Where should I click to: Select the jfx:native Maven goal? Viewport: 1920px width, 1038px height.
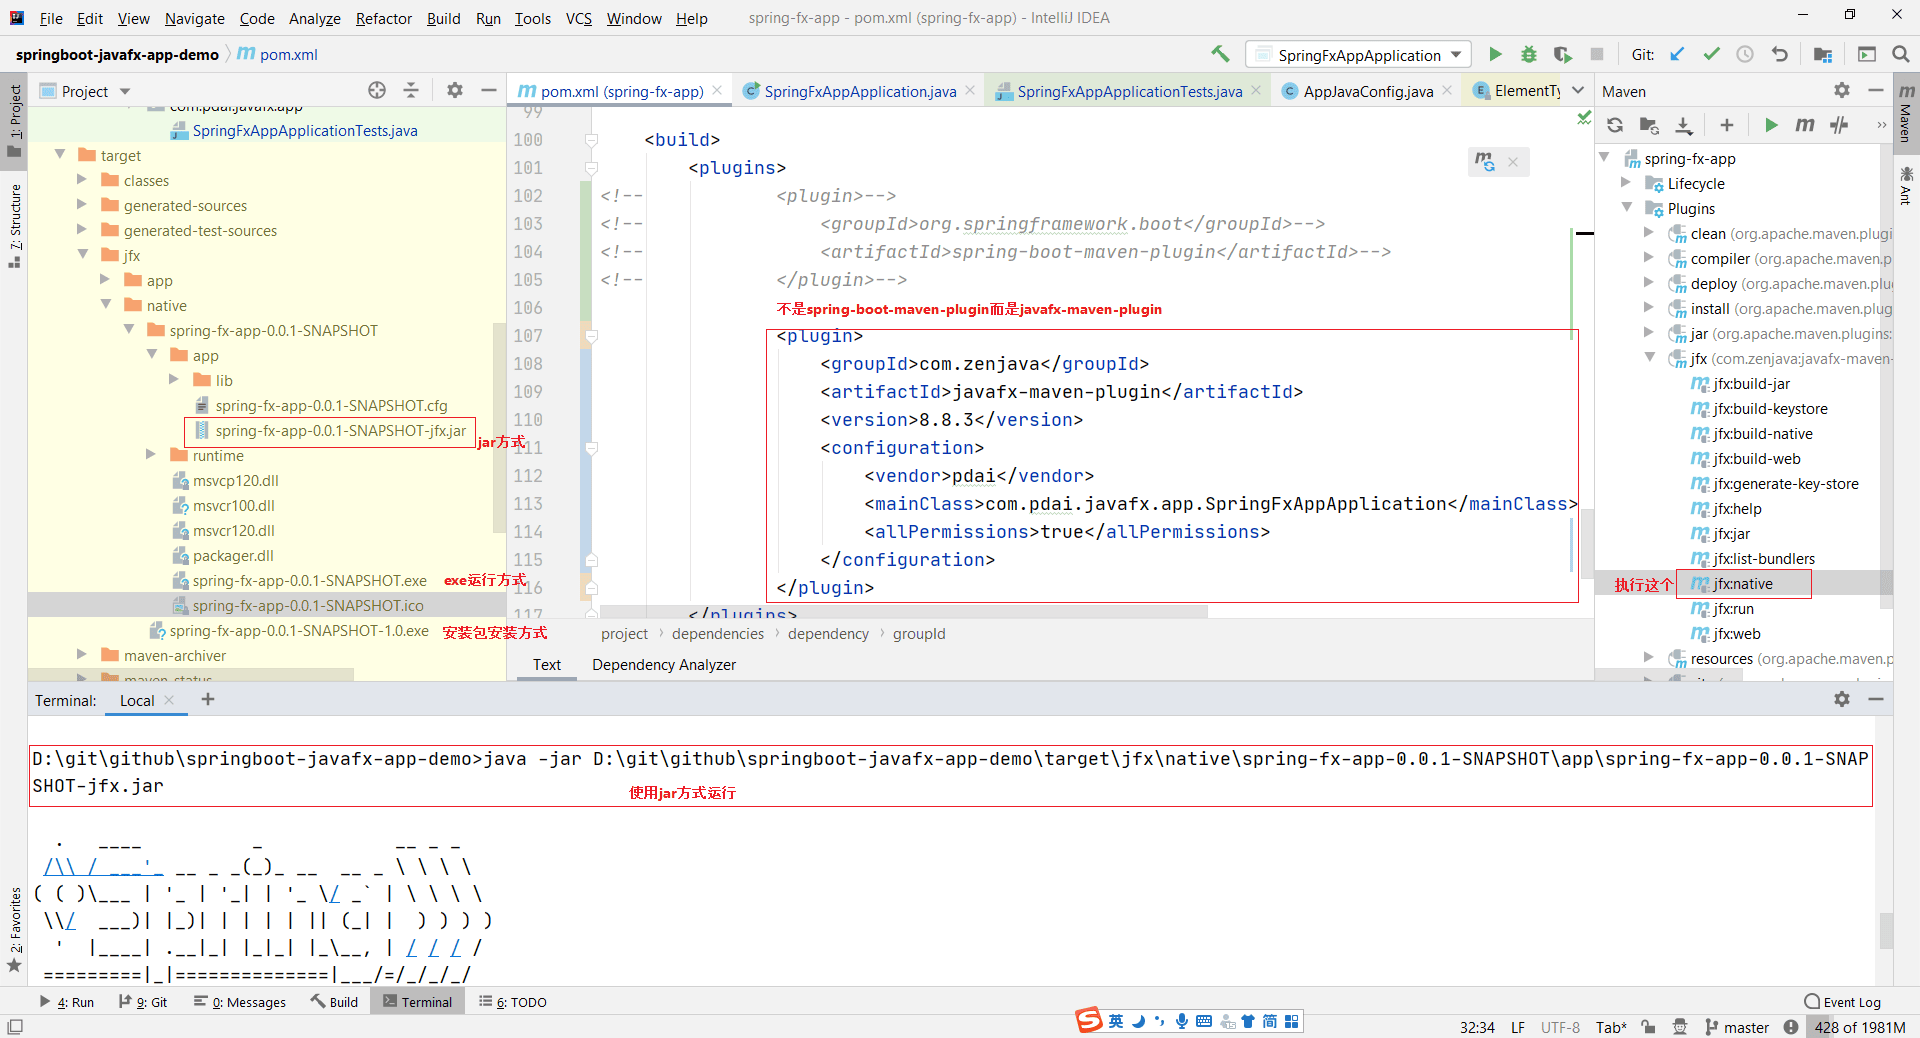pos(1742,584)
